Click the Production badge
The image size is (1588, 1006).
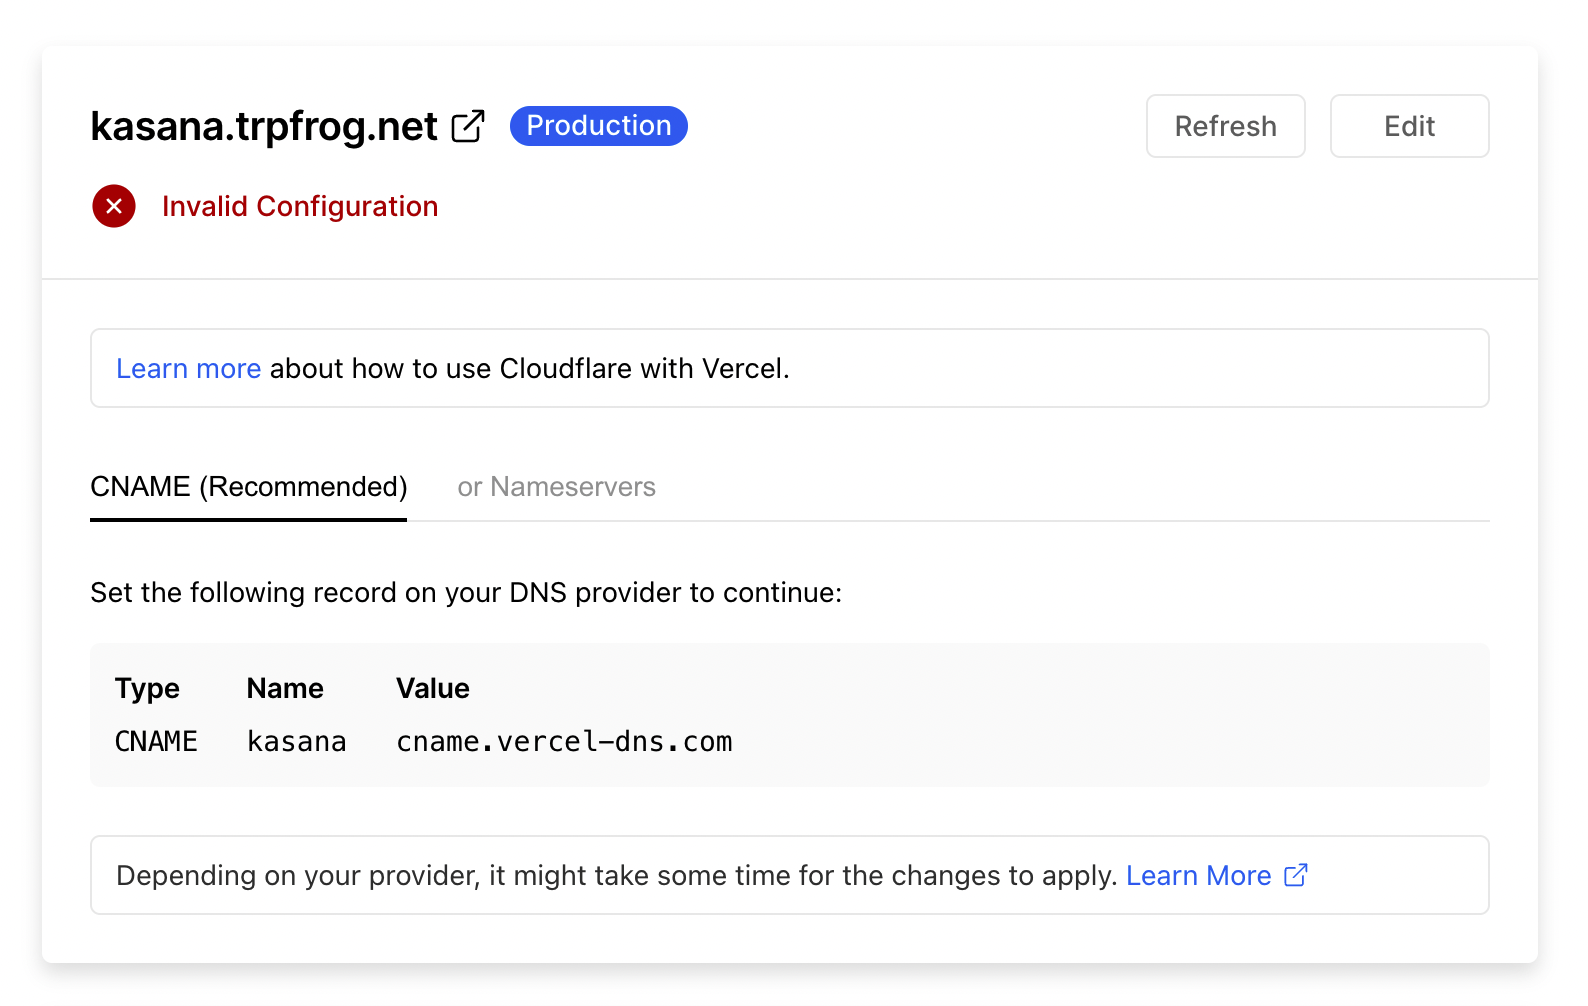pyautogui.click(x=598, y=126)
